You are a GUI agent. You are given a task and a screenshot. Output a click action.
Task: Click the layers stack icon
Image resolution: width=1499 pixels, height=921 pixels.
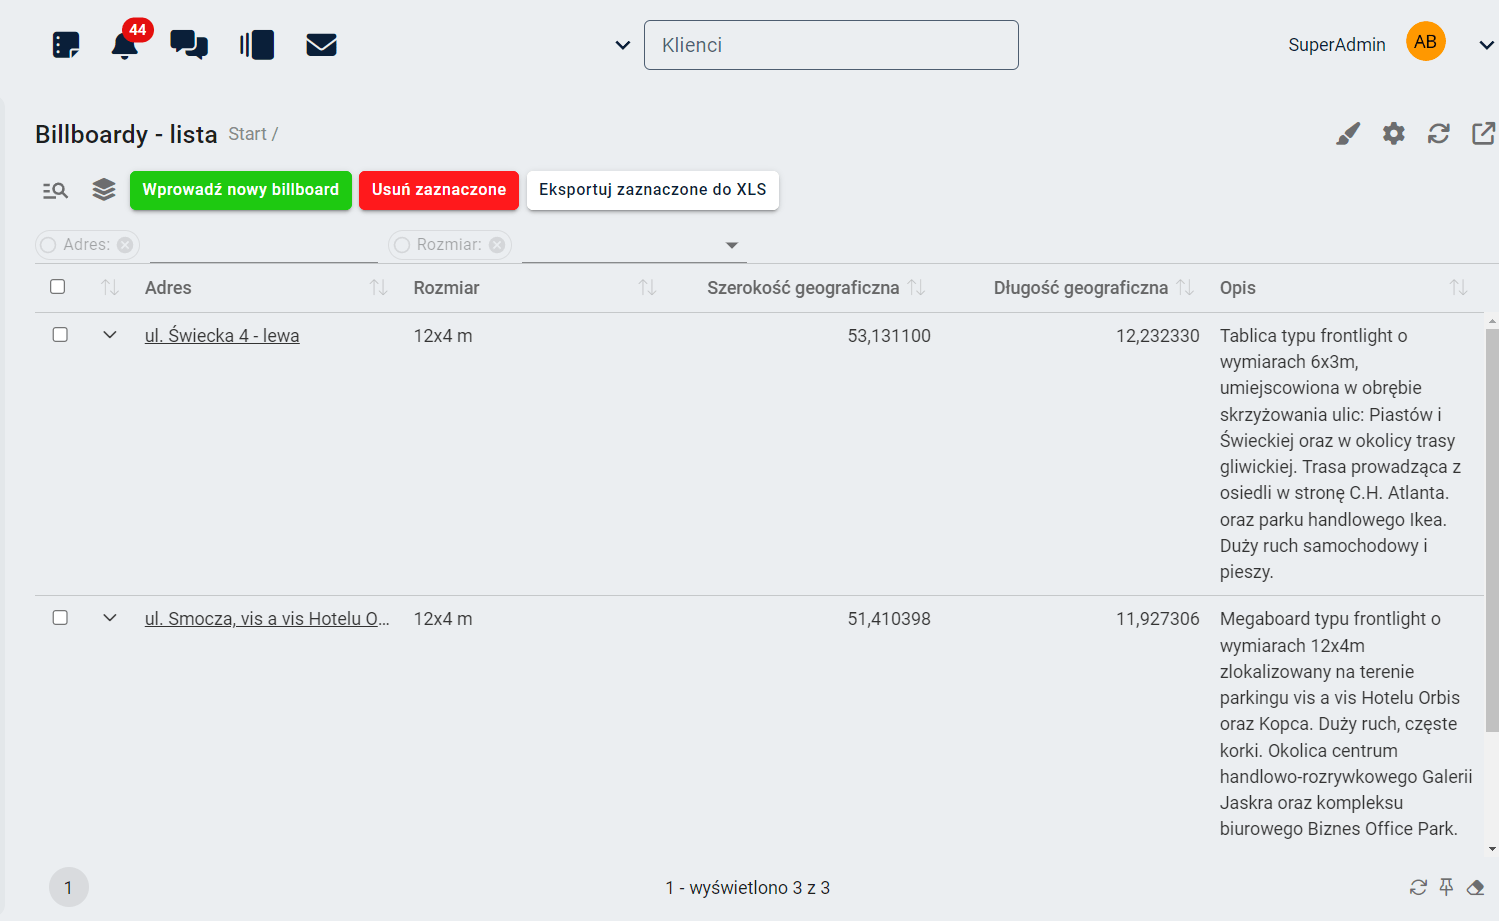click(x=104, y=190)
